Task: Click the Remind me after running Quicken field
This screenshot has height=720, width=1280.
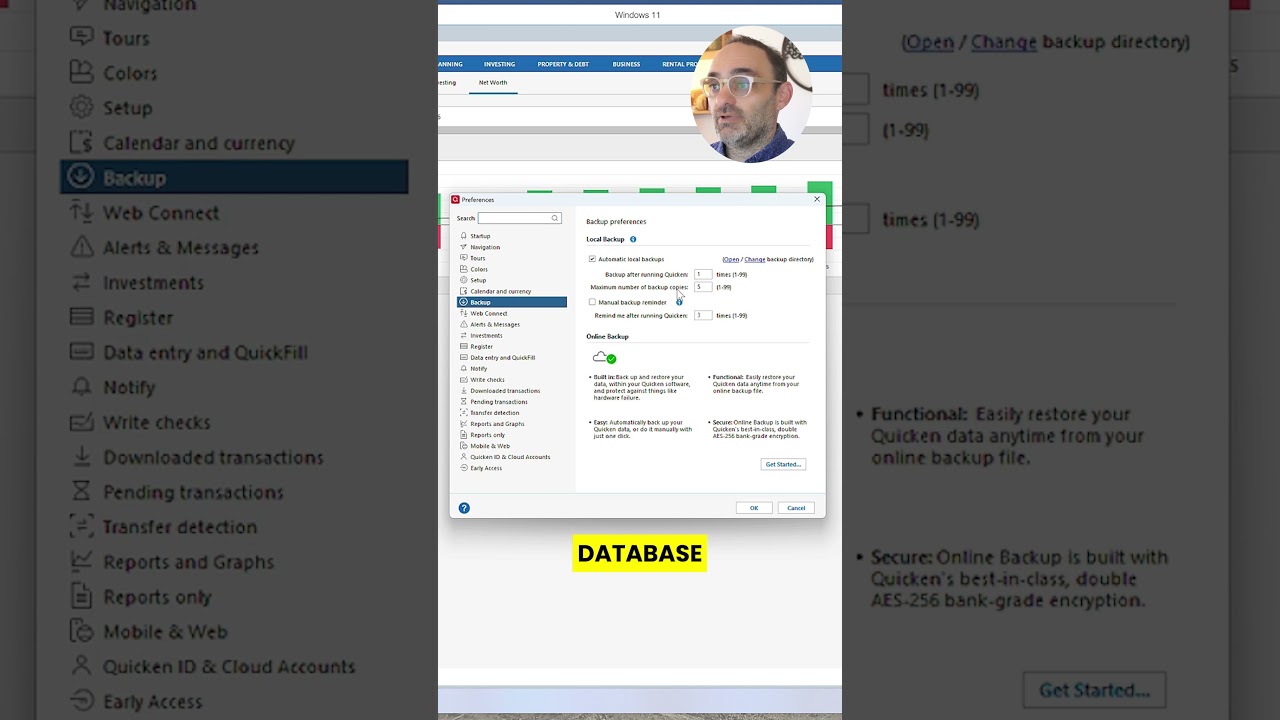Action: pos(703,315)
